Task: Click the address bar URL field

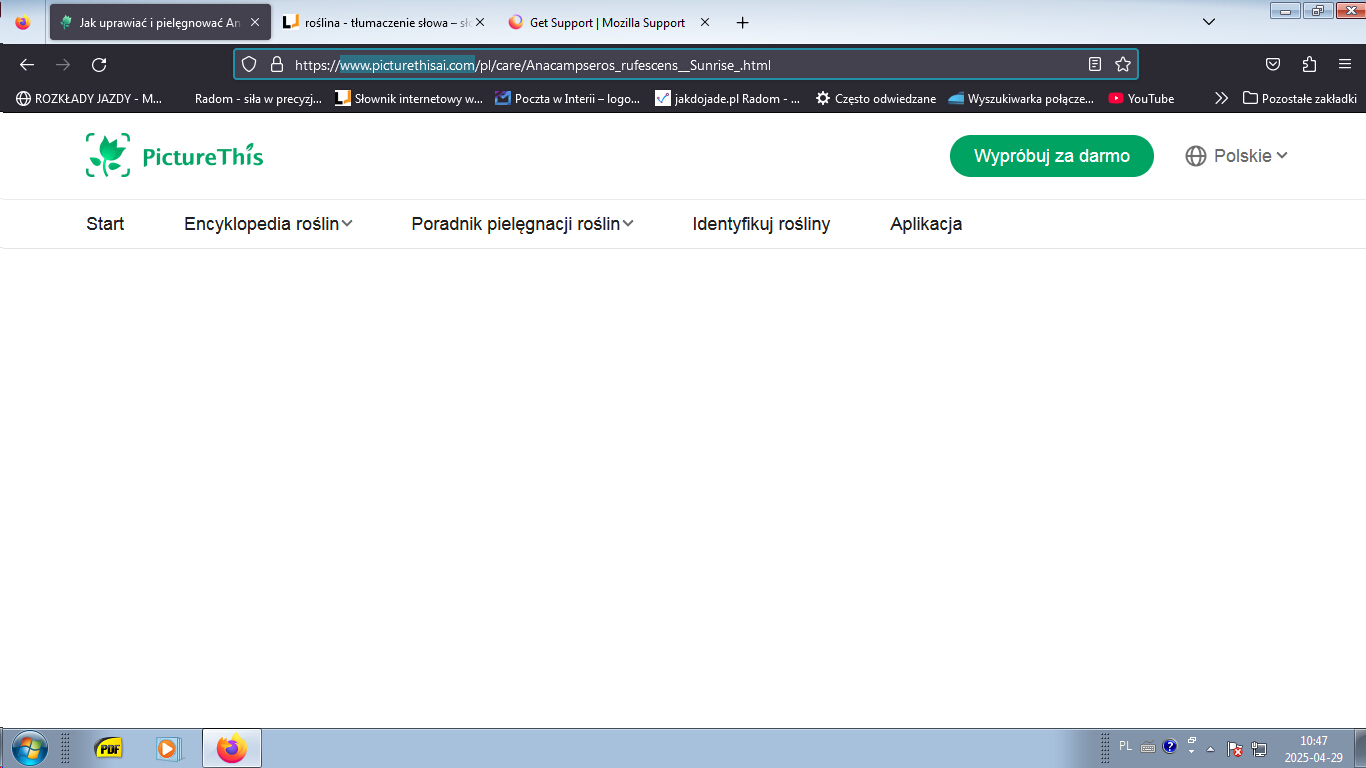Action: (686, 65)
